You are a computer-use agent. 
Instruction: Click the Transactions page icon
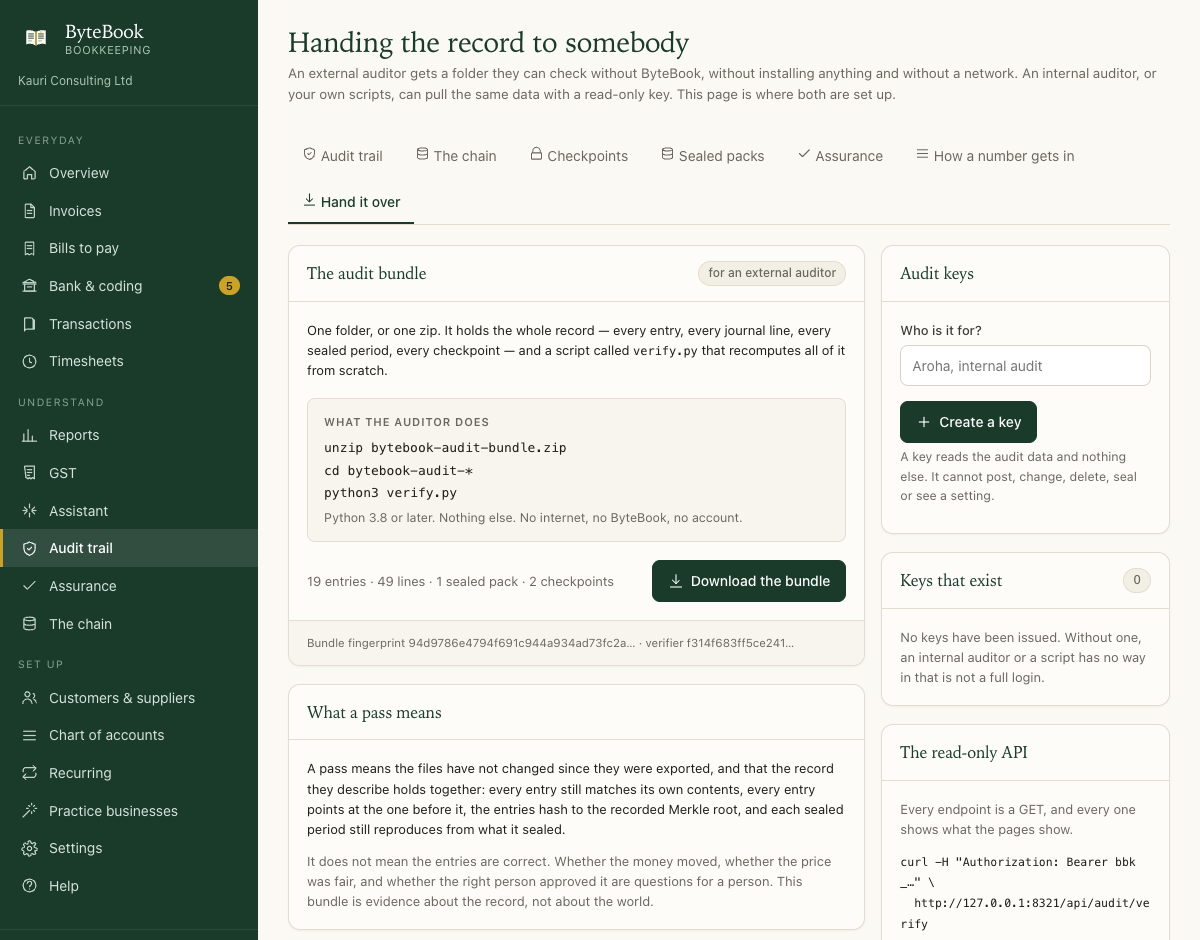point(30,324)
